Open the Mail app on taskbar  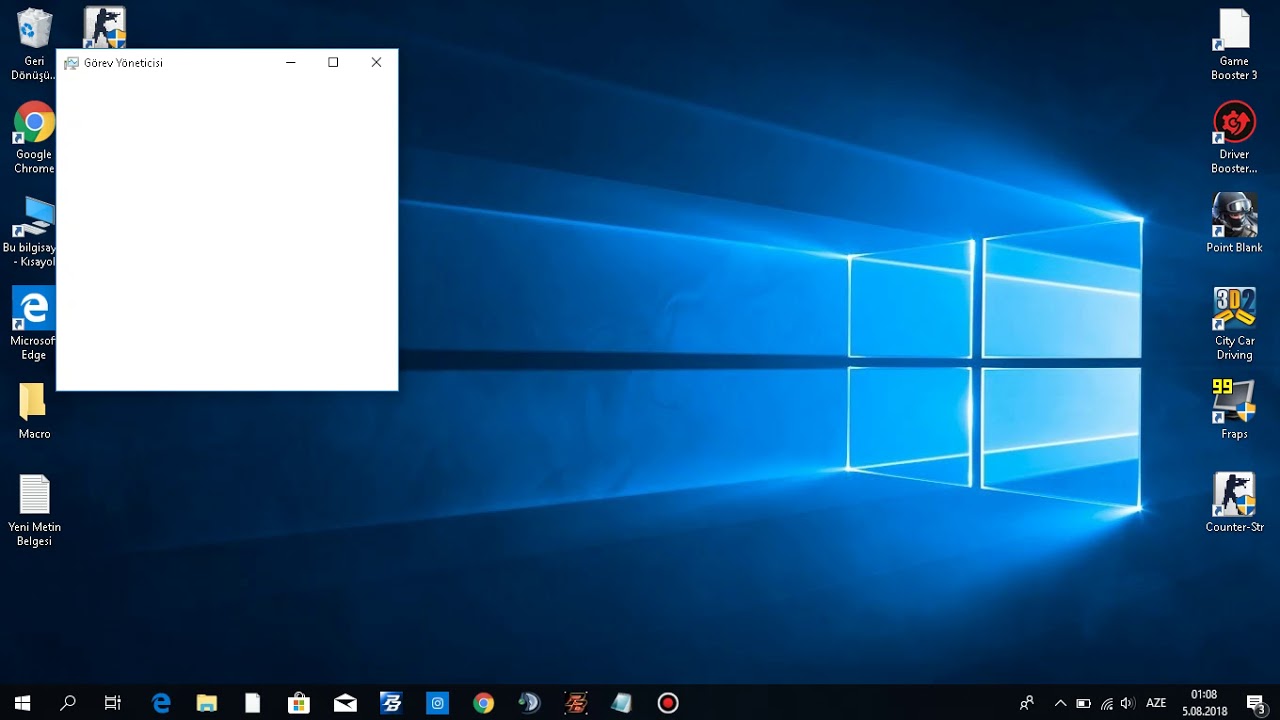(x=345, y=703)
